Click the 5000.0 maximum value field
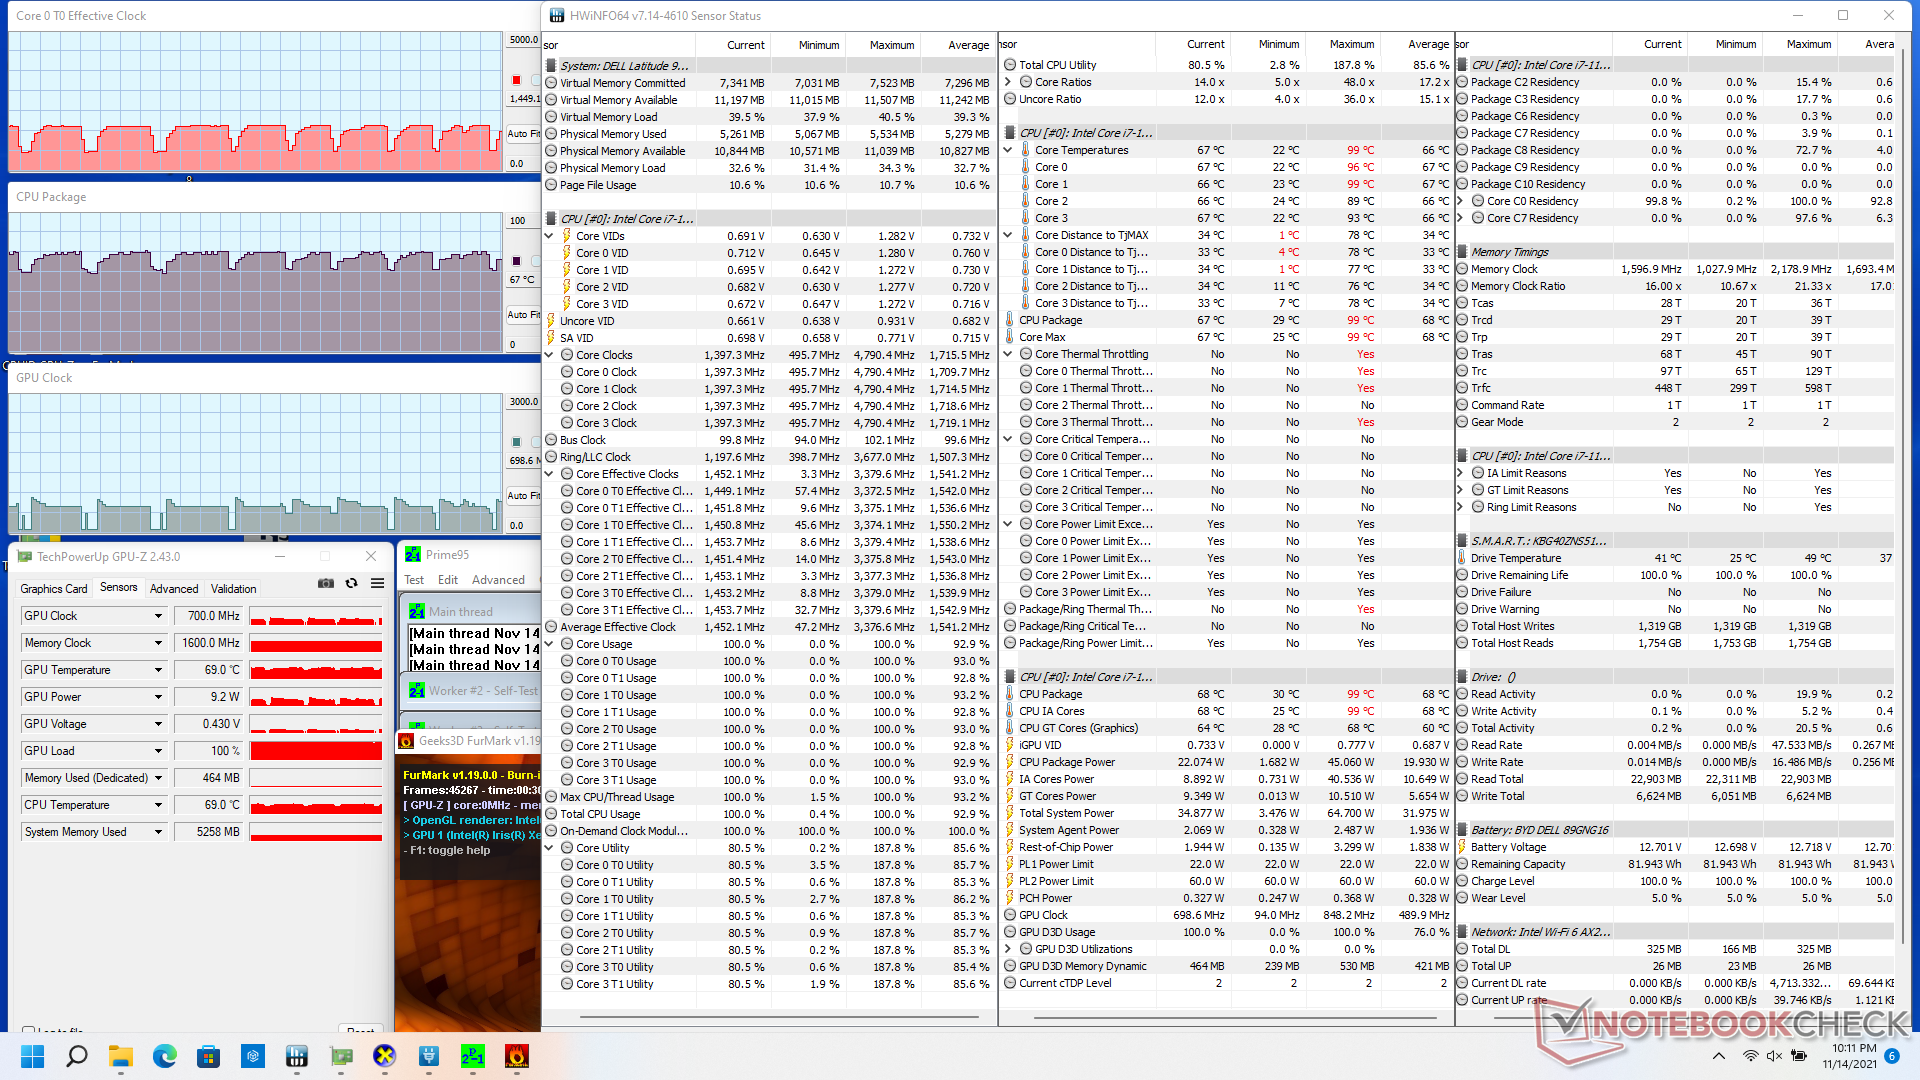Viewport: 1920px width, 1080px height. tap(523, 40)
